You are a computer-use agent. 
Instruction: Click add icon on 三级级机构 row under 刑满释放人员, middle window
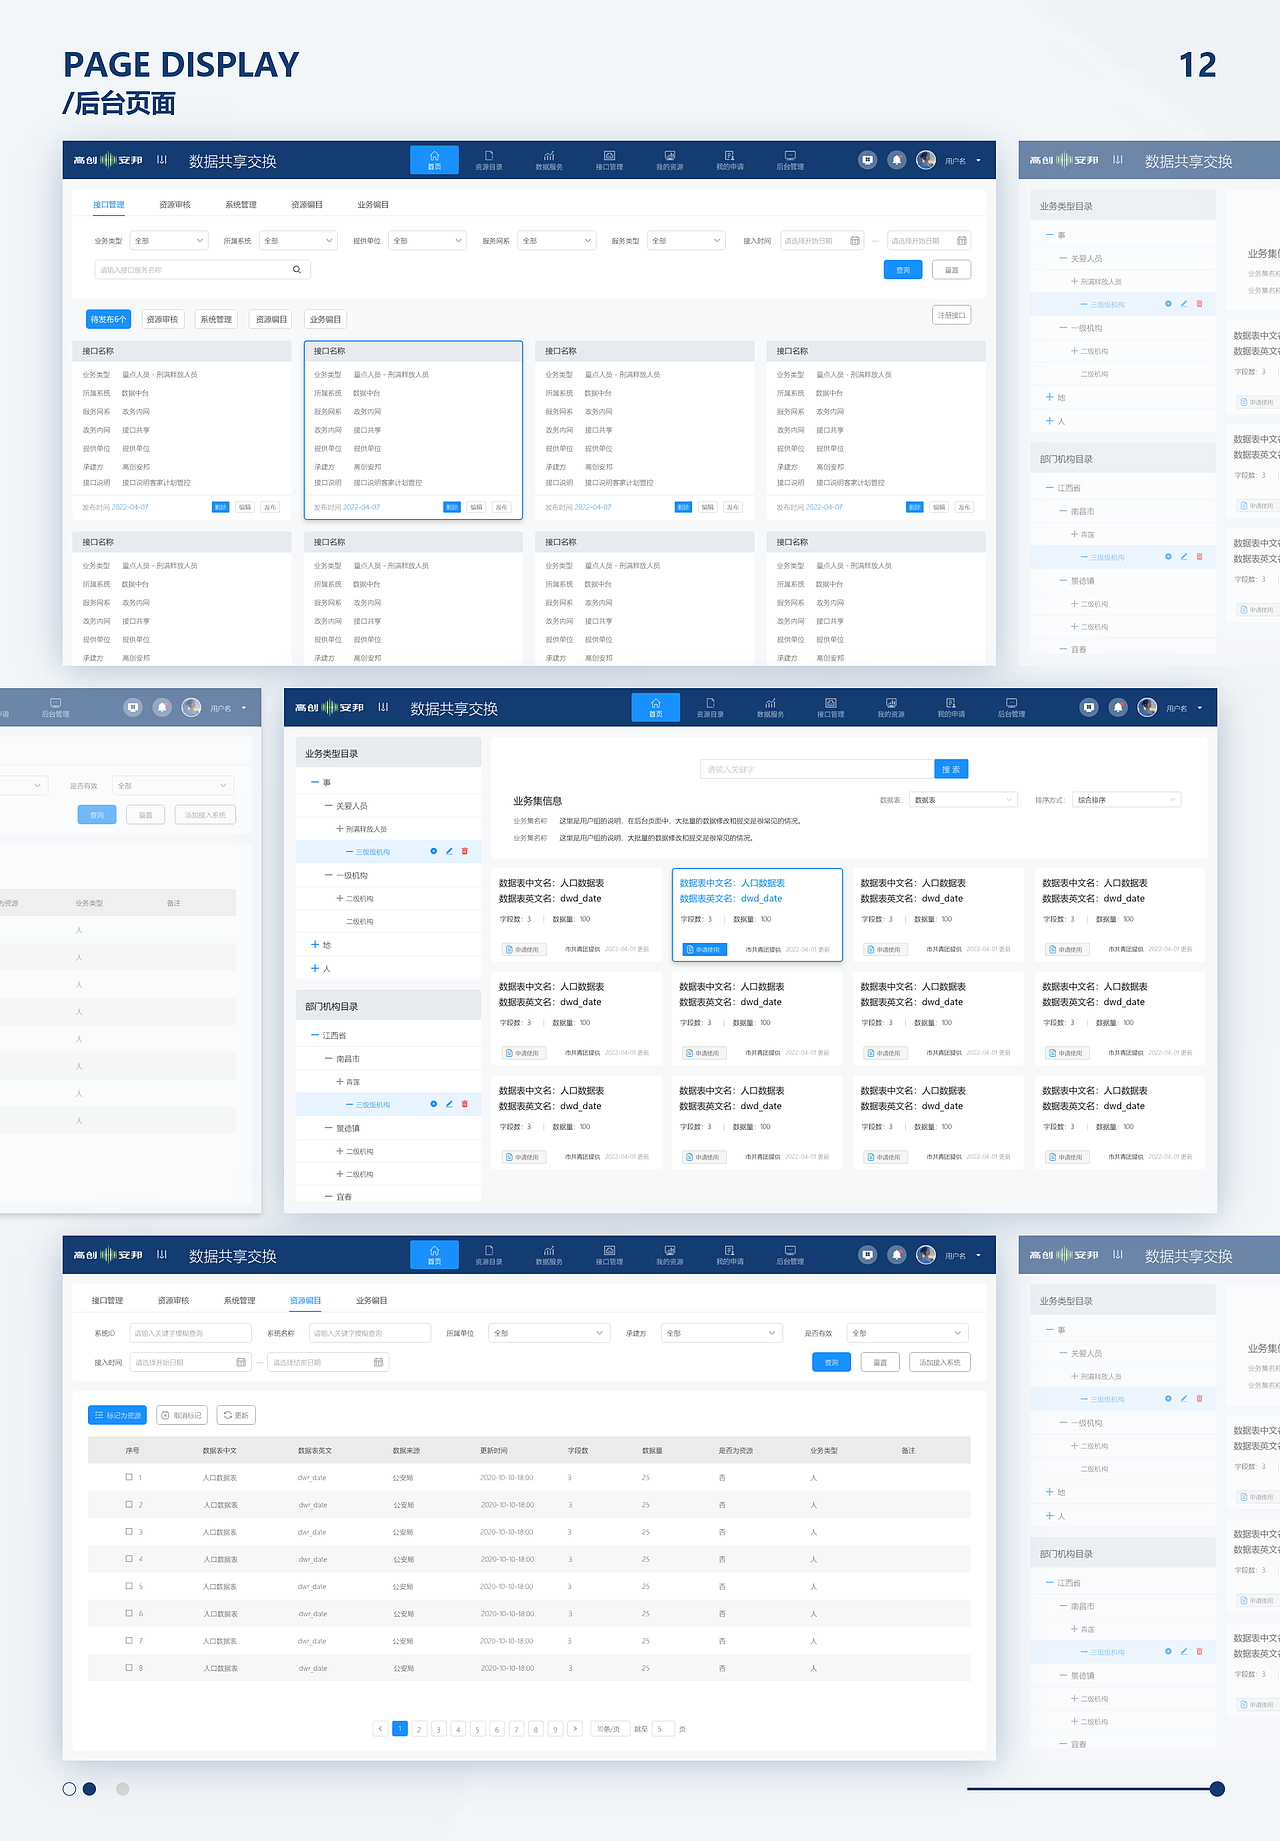tap(433, 851)
